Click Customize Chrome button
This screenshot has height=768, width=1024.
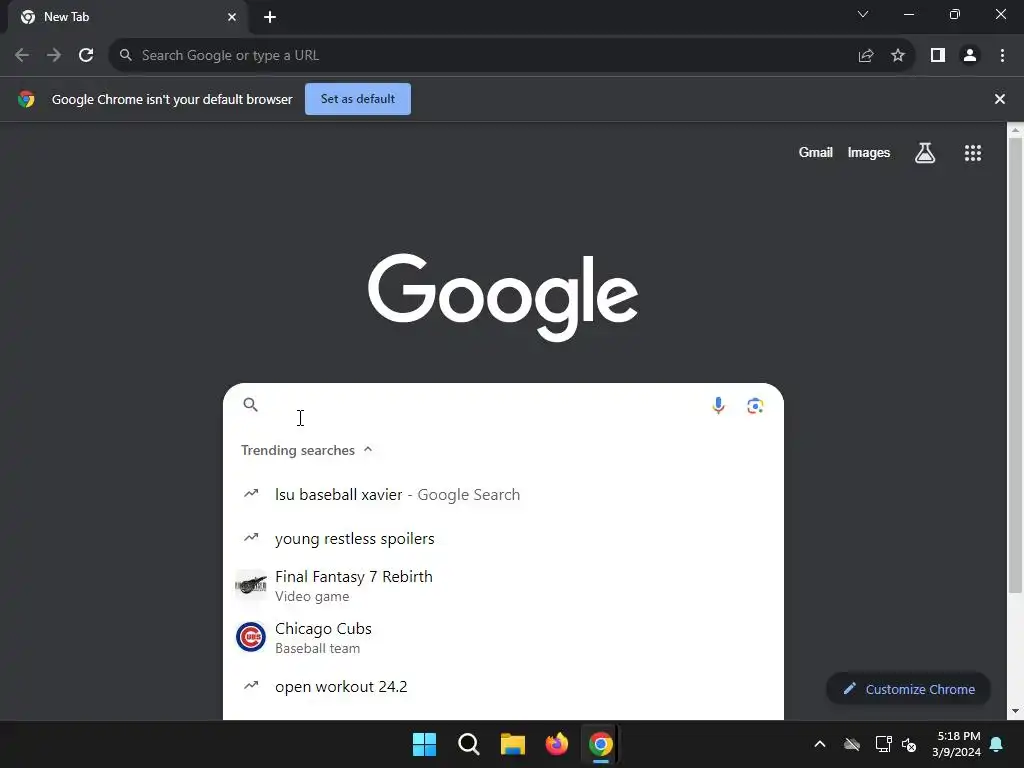[x=908, y=689]
